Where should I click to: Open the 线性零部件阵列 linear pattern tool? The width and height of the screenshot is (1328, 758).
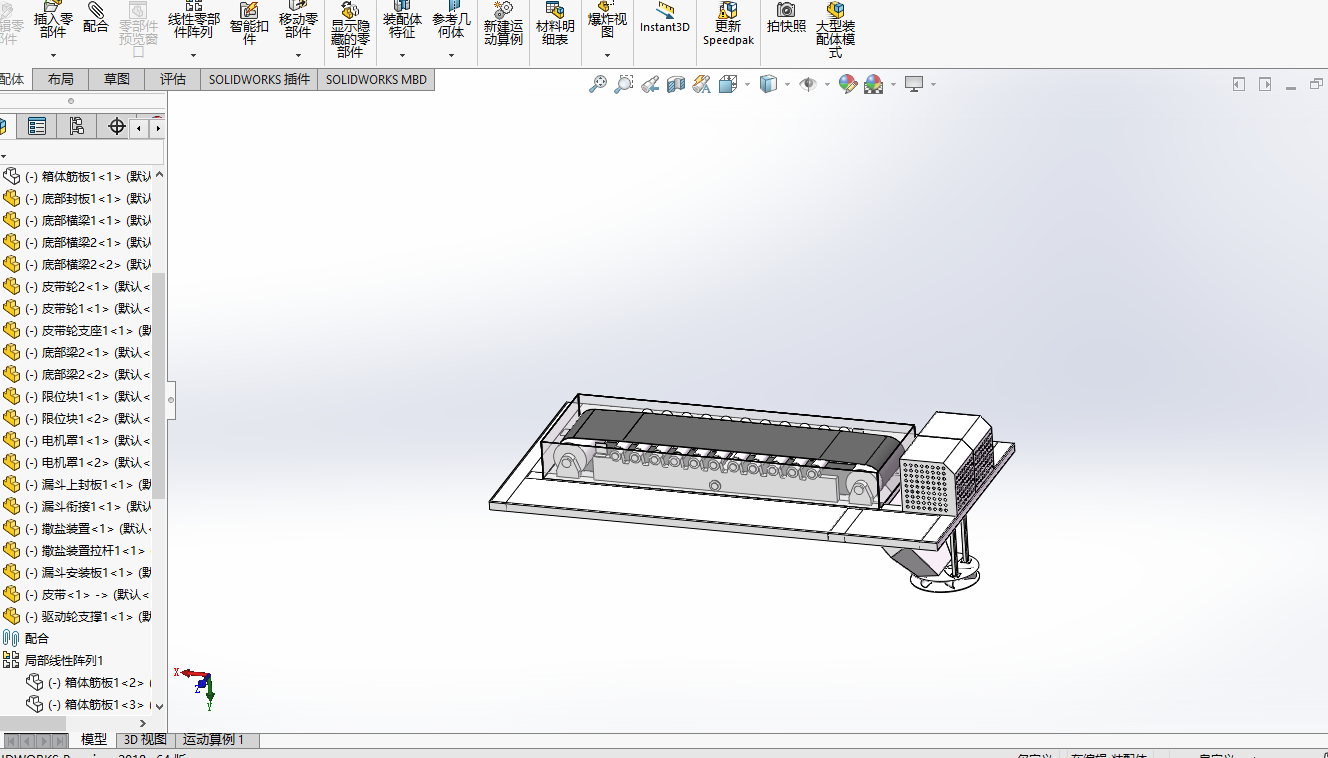[193, 20]
